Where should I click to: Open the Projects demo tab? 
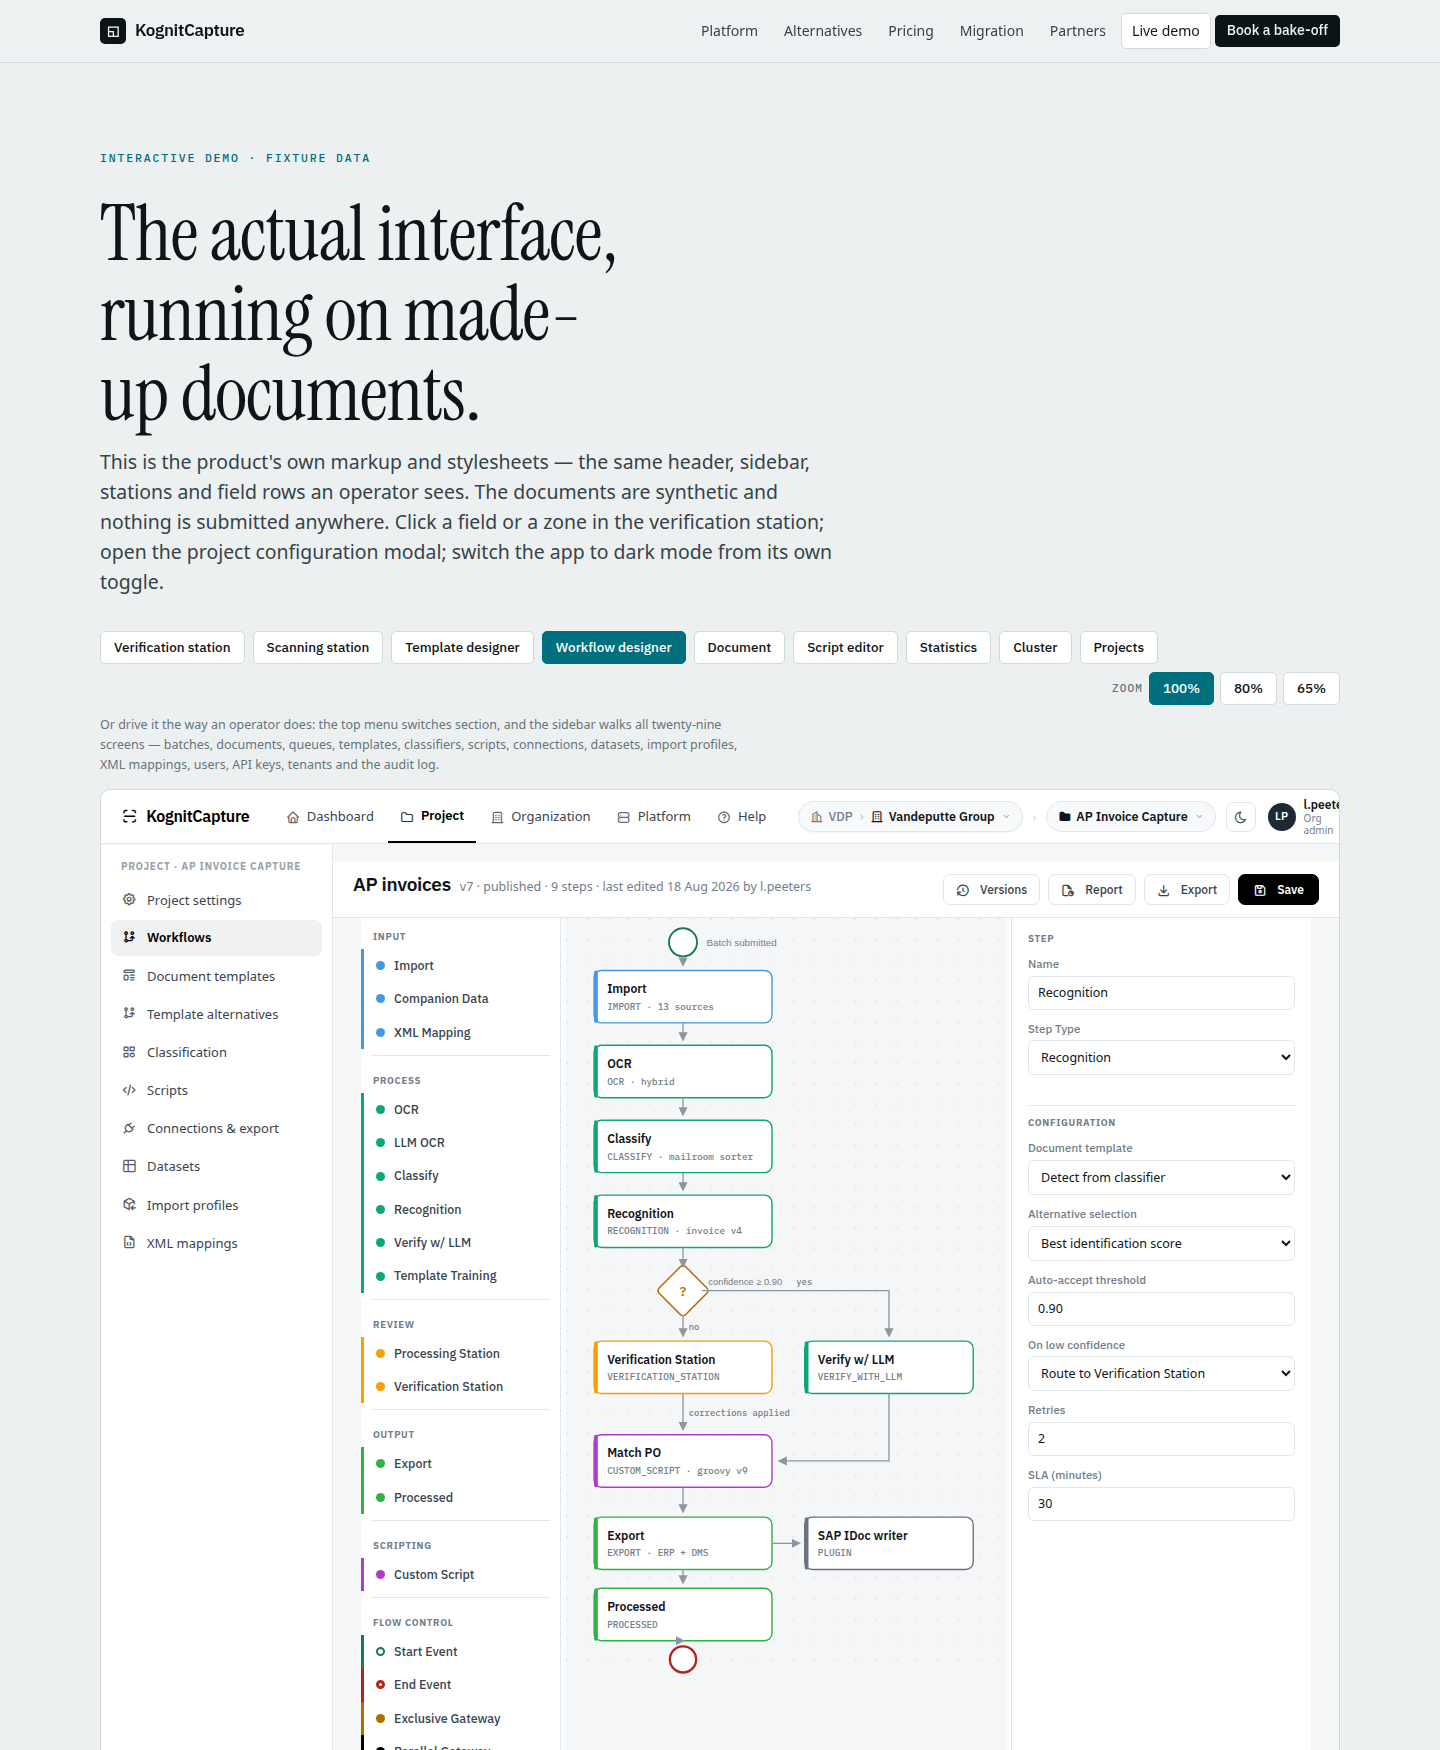1118,648
